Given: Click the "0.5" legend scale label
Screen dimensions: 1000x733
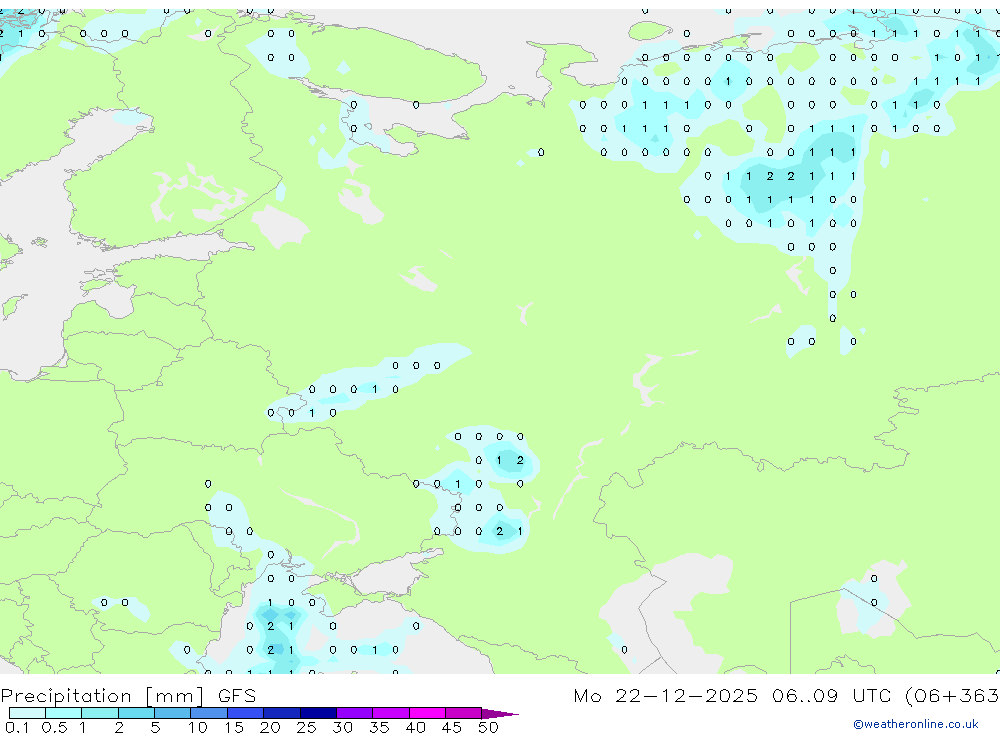Looking at the screenshot, I should coord(54,727).
